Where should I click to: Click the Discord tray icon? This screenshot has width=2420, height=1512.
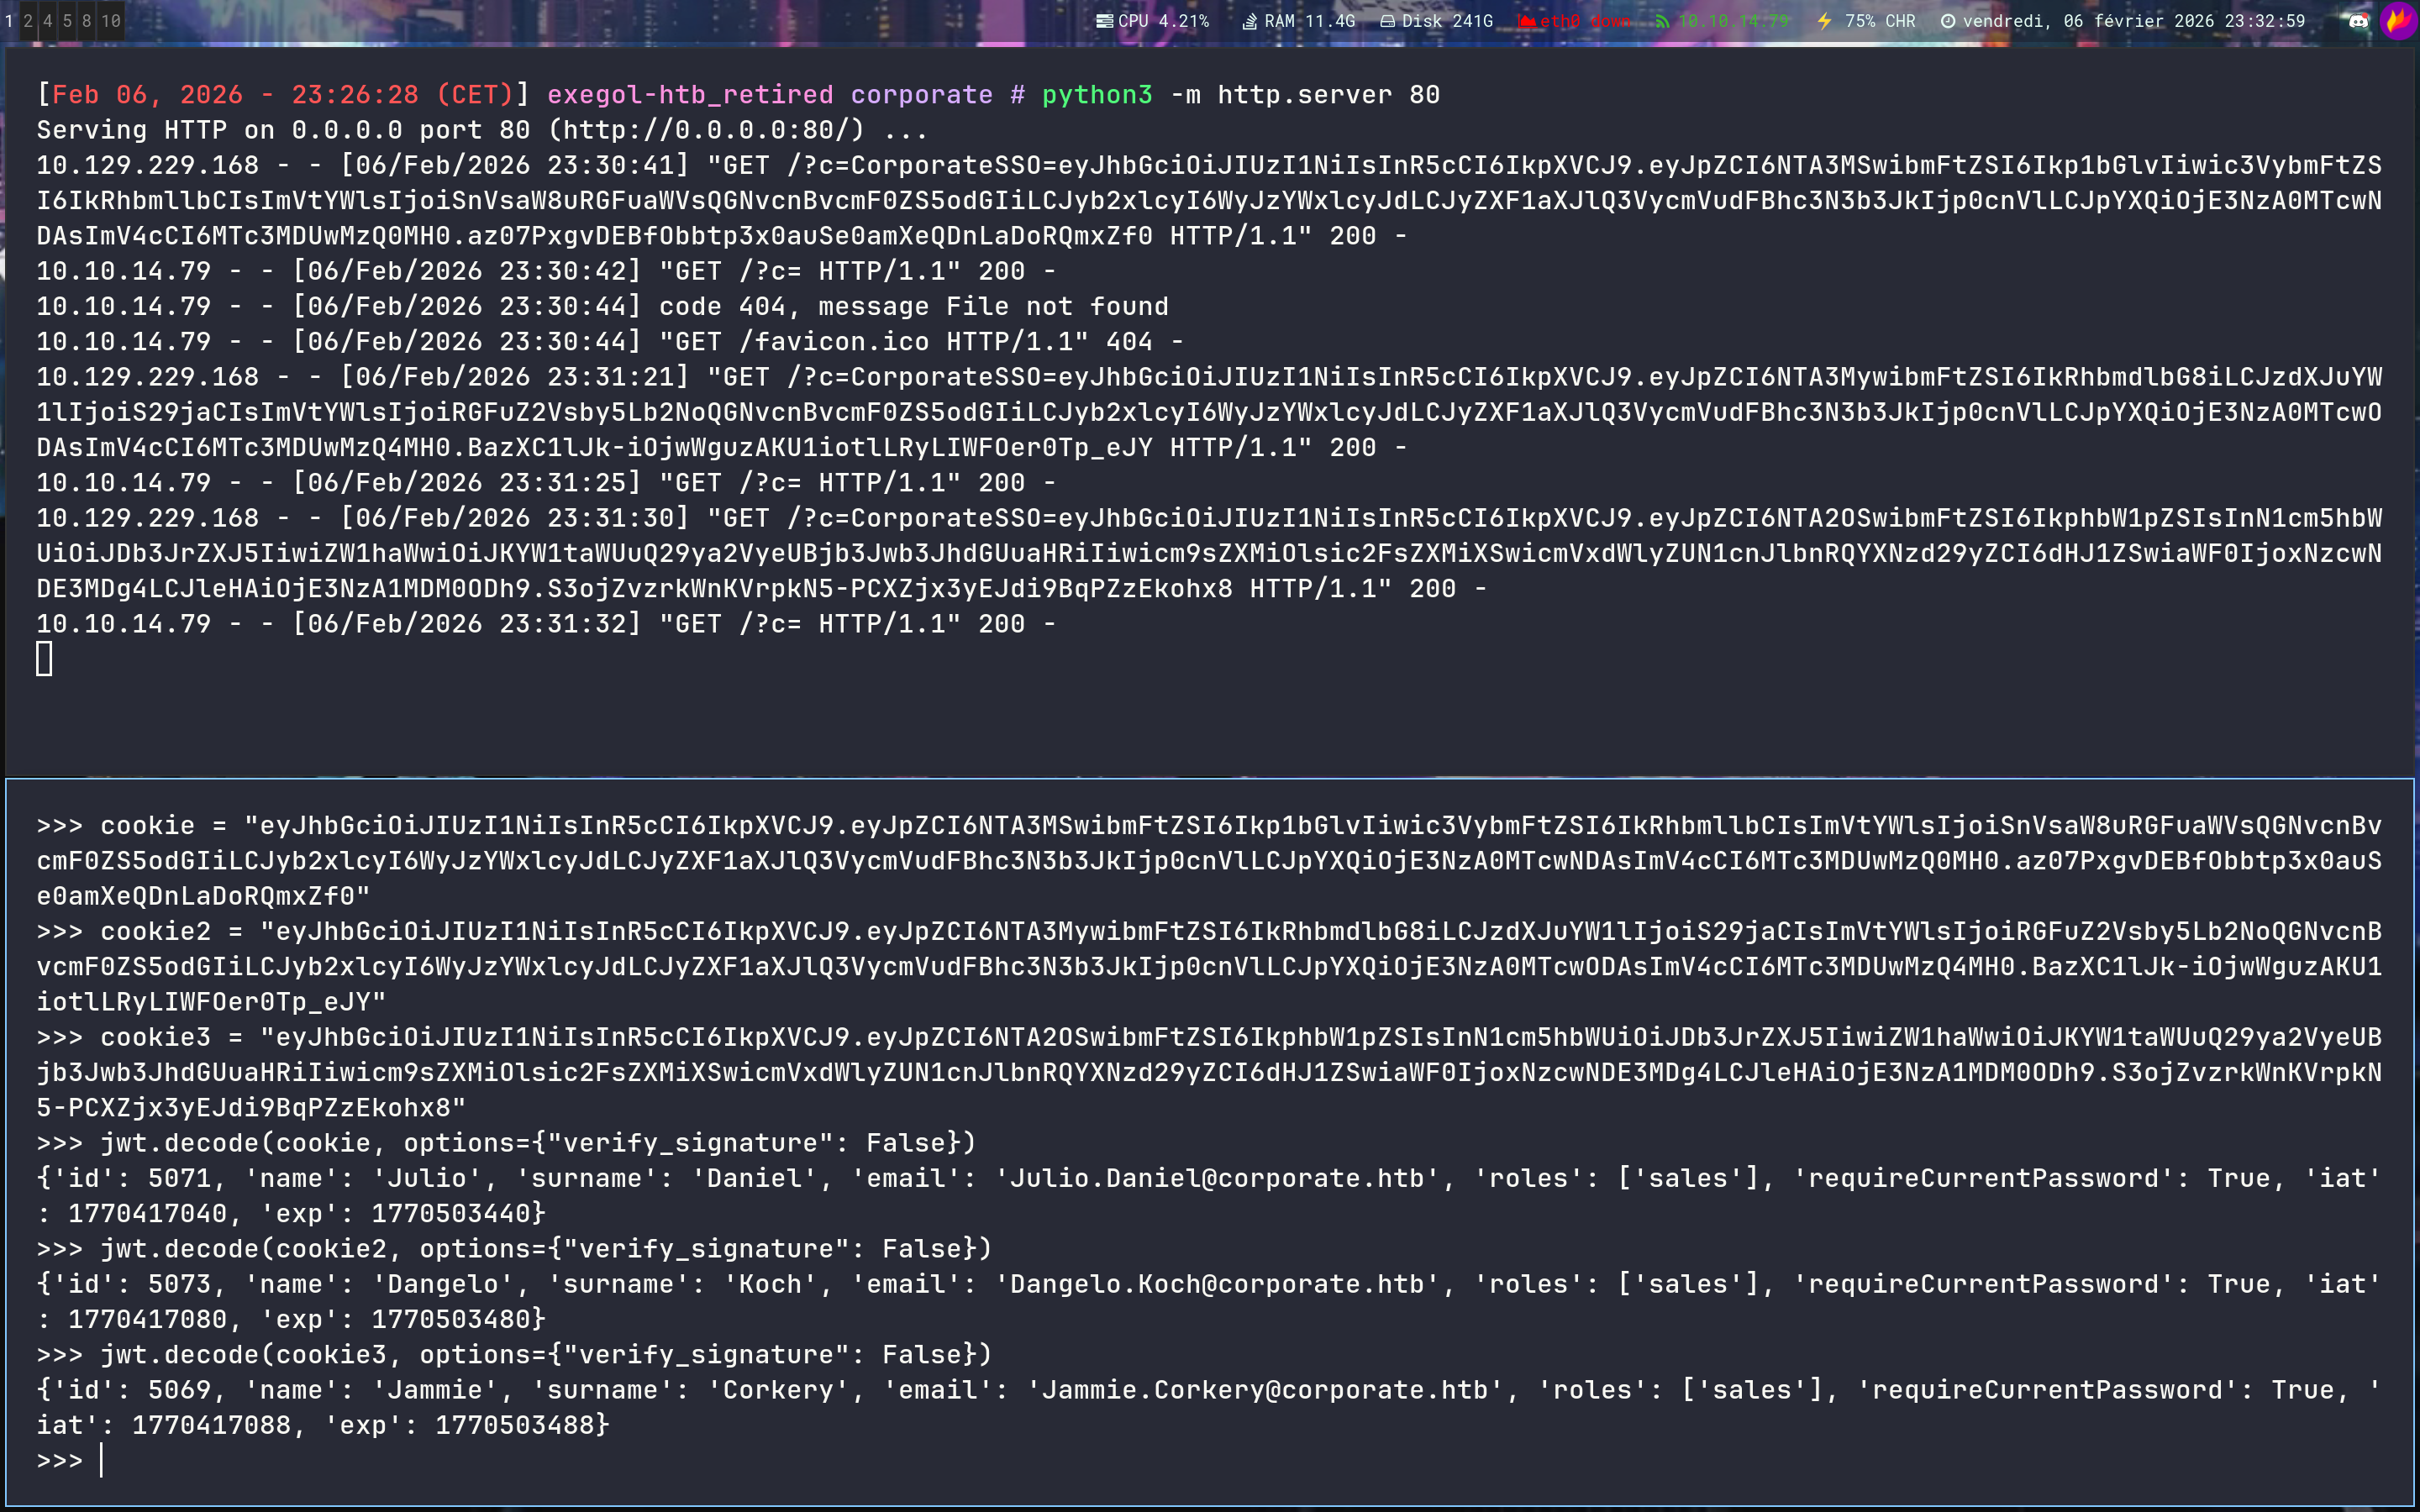point(2358,21)
